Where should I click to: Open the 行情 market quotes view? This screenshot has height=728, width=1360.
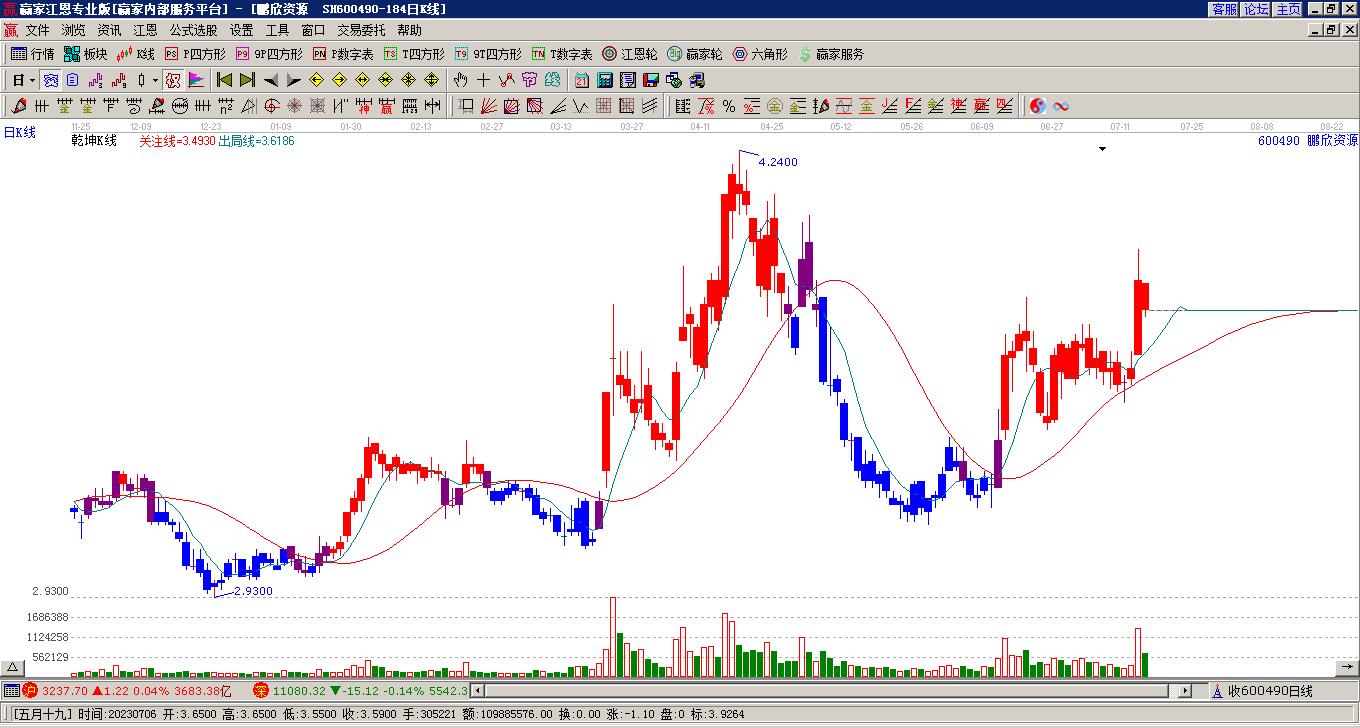[x=32, y=54]
